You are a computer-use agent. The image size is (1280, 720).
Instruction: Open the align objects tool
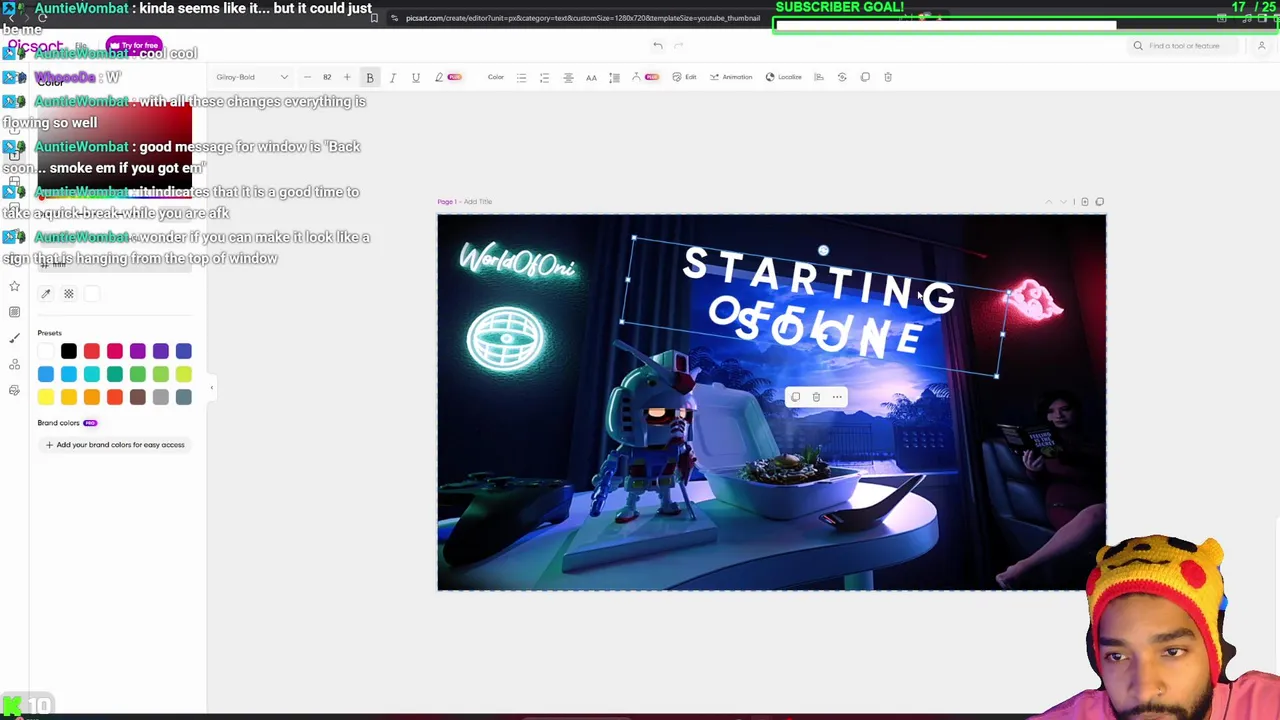(x=819, y=77)
